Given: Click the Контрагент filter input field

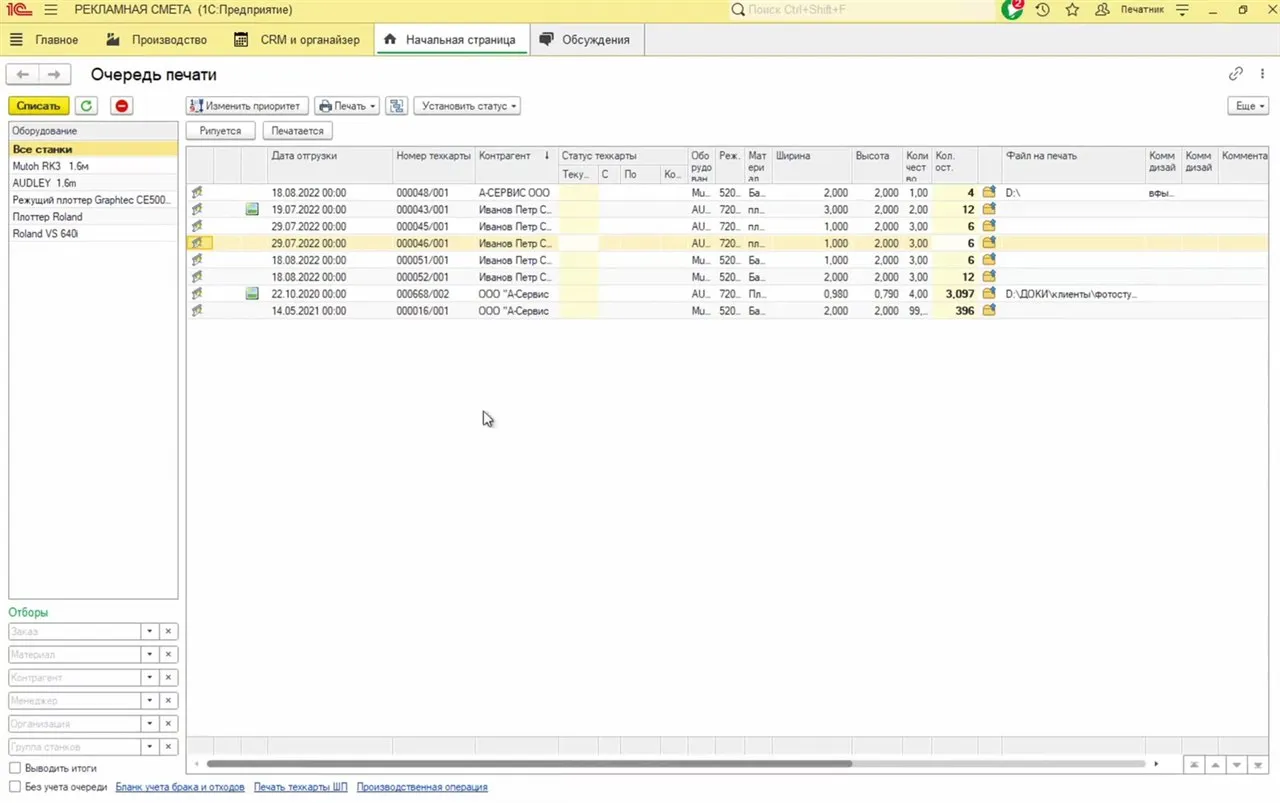Looking at the screenshot, I should [x=74, y=677].
